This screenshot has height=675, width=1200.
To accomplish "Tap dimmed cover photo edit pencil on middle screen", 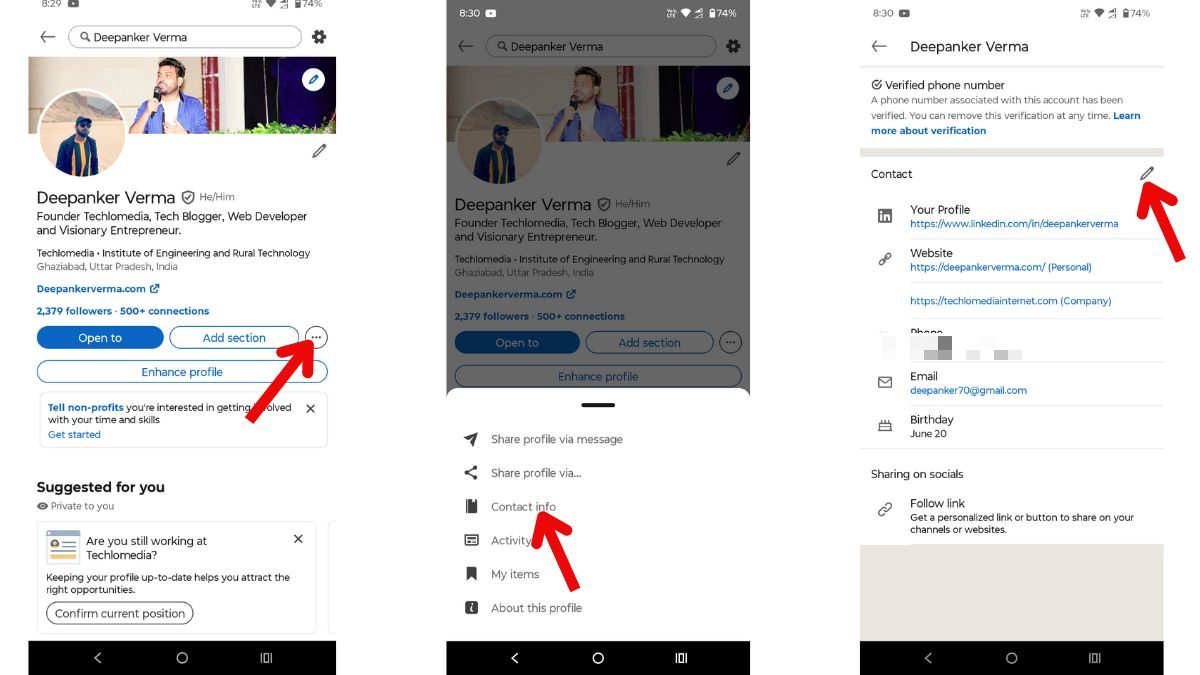I will [x=727, y=89].
